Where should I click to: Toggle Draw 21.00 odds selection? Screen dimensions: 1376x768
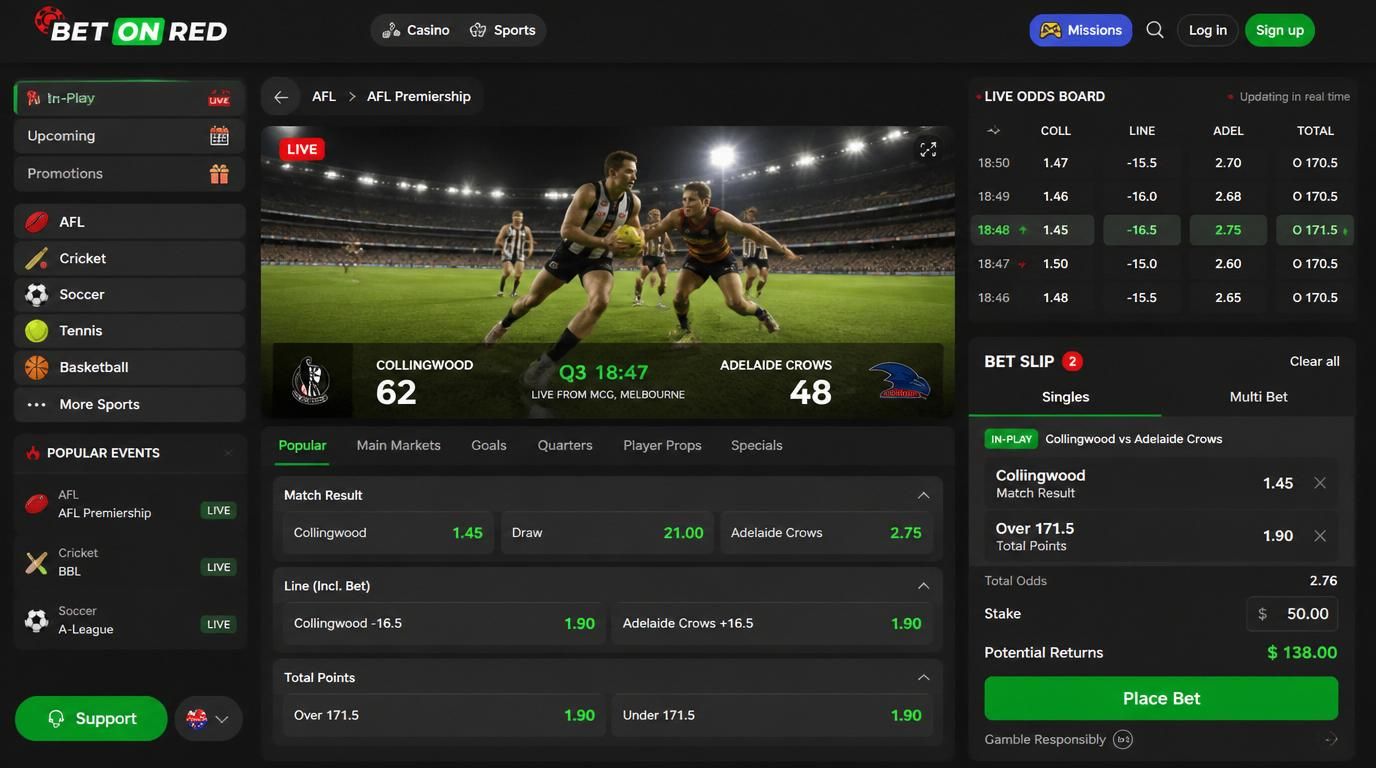[x=607, y=533]
